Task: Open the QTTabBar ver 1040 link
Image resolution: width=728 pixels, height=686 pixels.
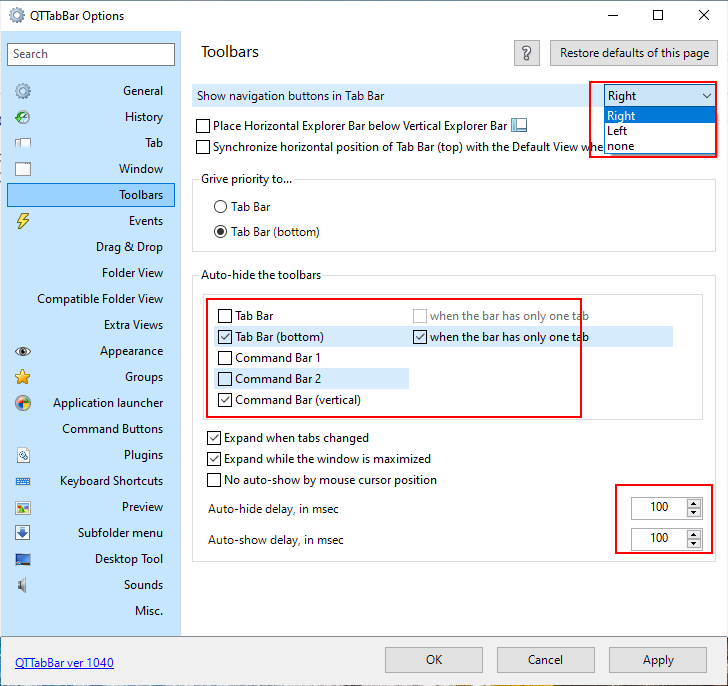Action: [x=64, y=662]
